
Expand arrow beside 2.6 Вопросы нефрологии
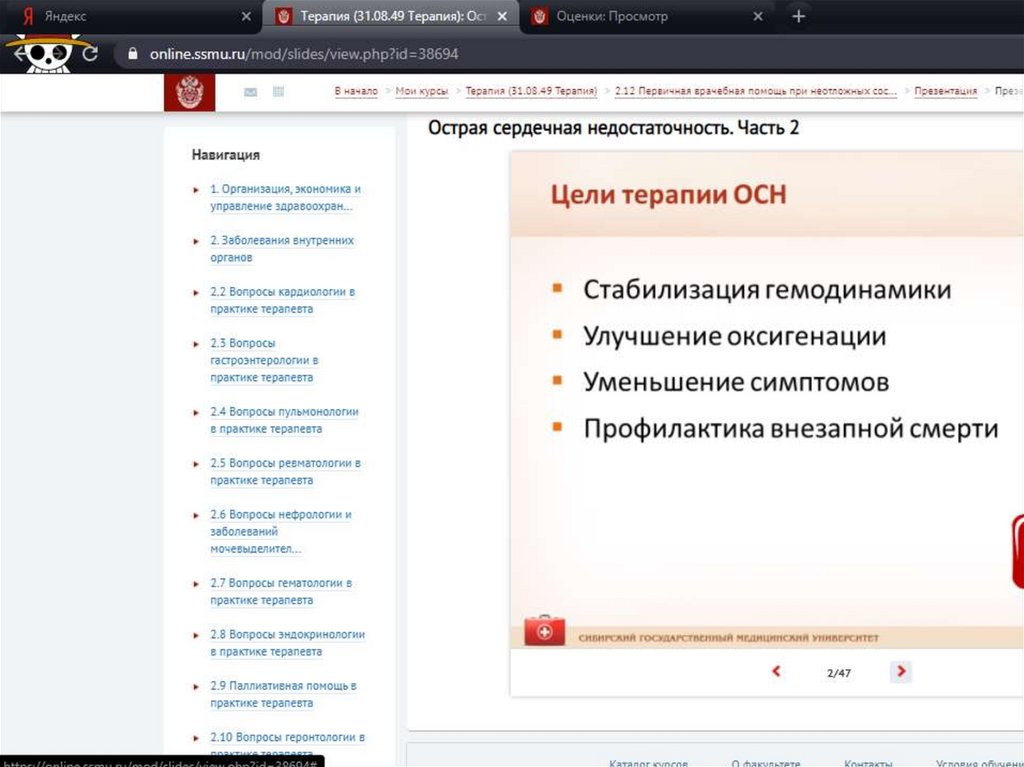point(196,515)
